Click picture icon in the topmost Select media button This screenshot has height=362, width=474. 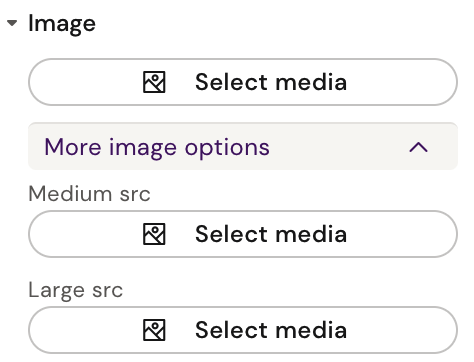coord(154,82)
